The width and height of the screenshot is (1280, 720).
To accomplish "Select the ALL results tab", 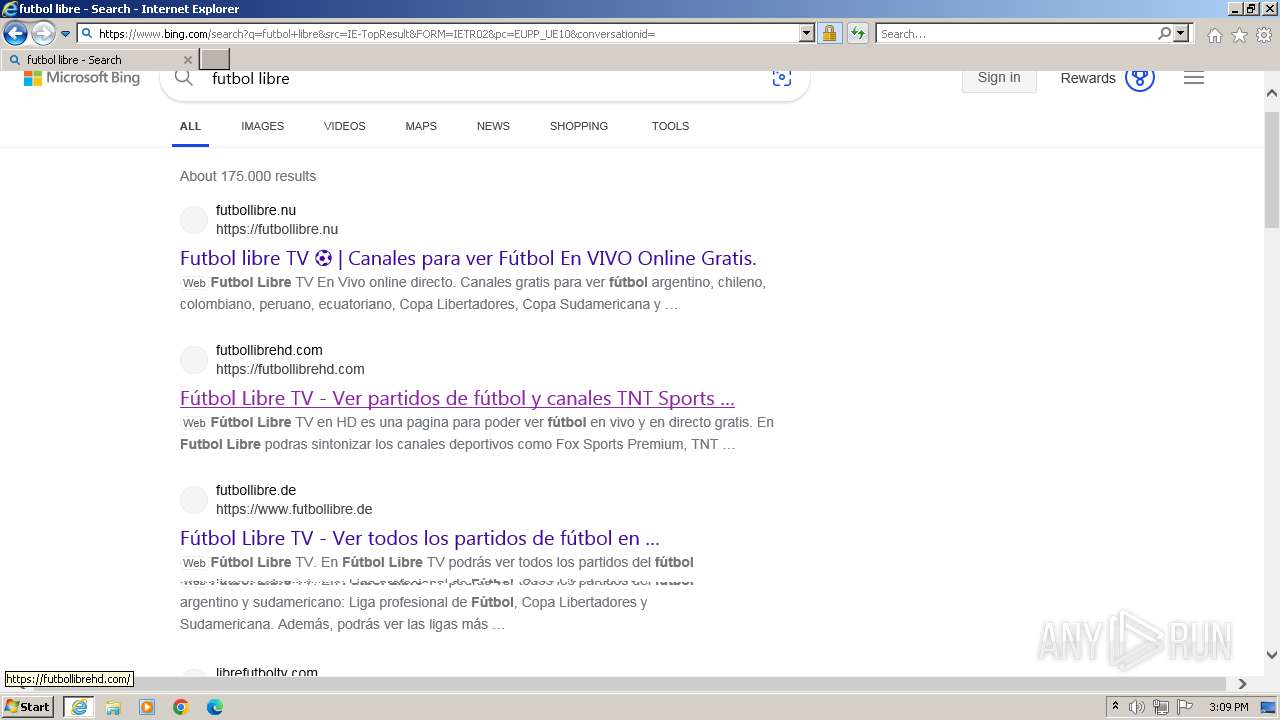I will tap(190, 126).
